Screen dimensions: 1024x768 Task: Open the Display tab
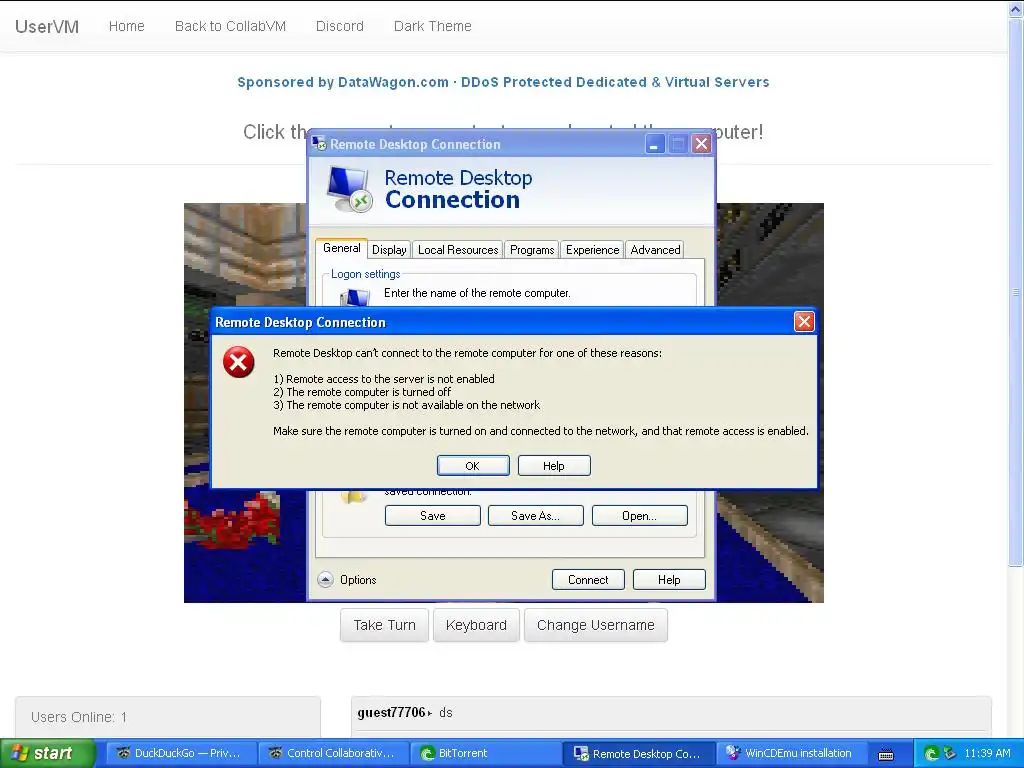coord(389,249)
